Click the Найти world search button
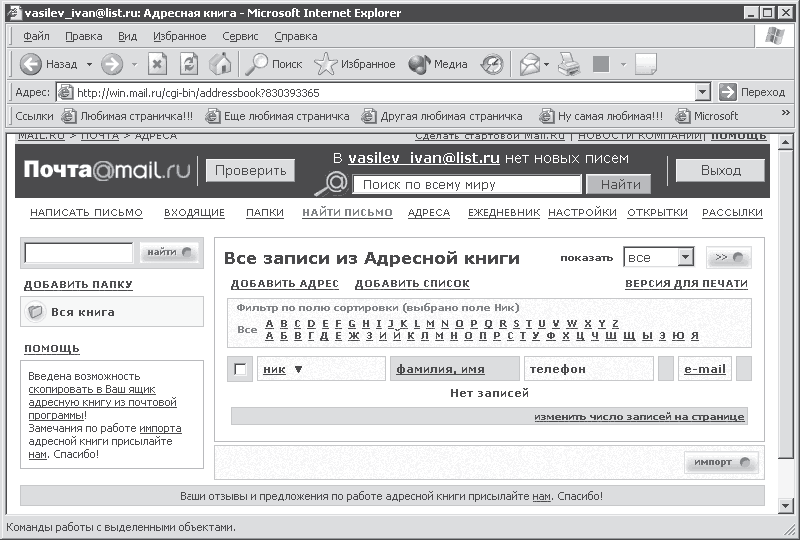Screen dimensions: 800x540 [x=619, y=184]
